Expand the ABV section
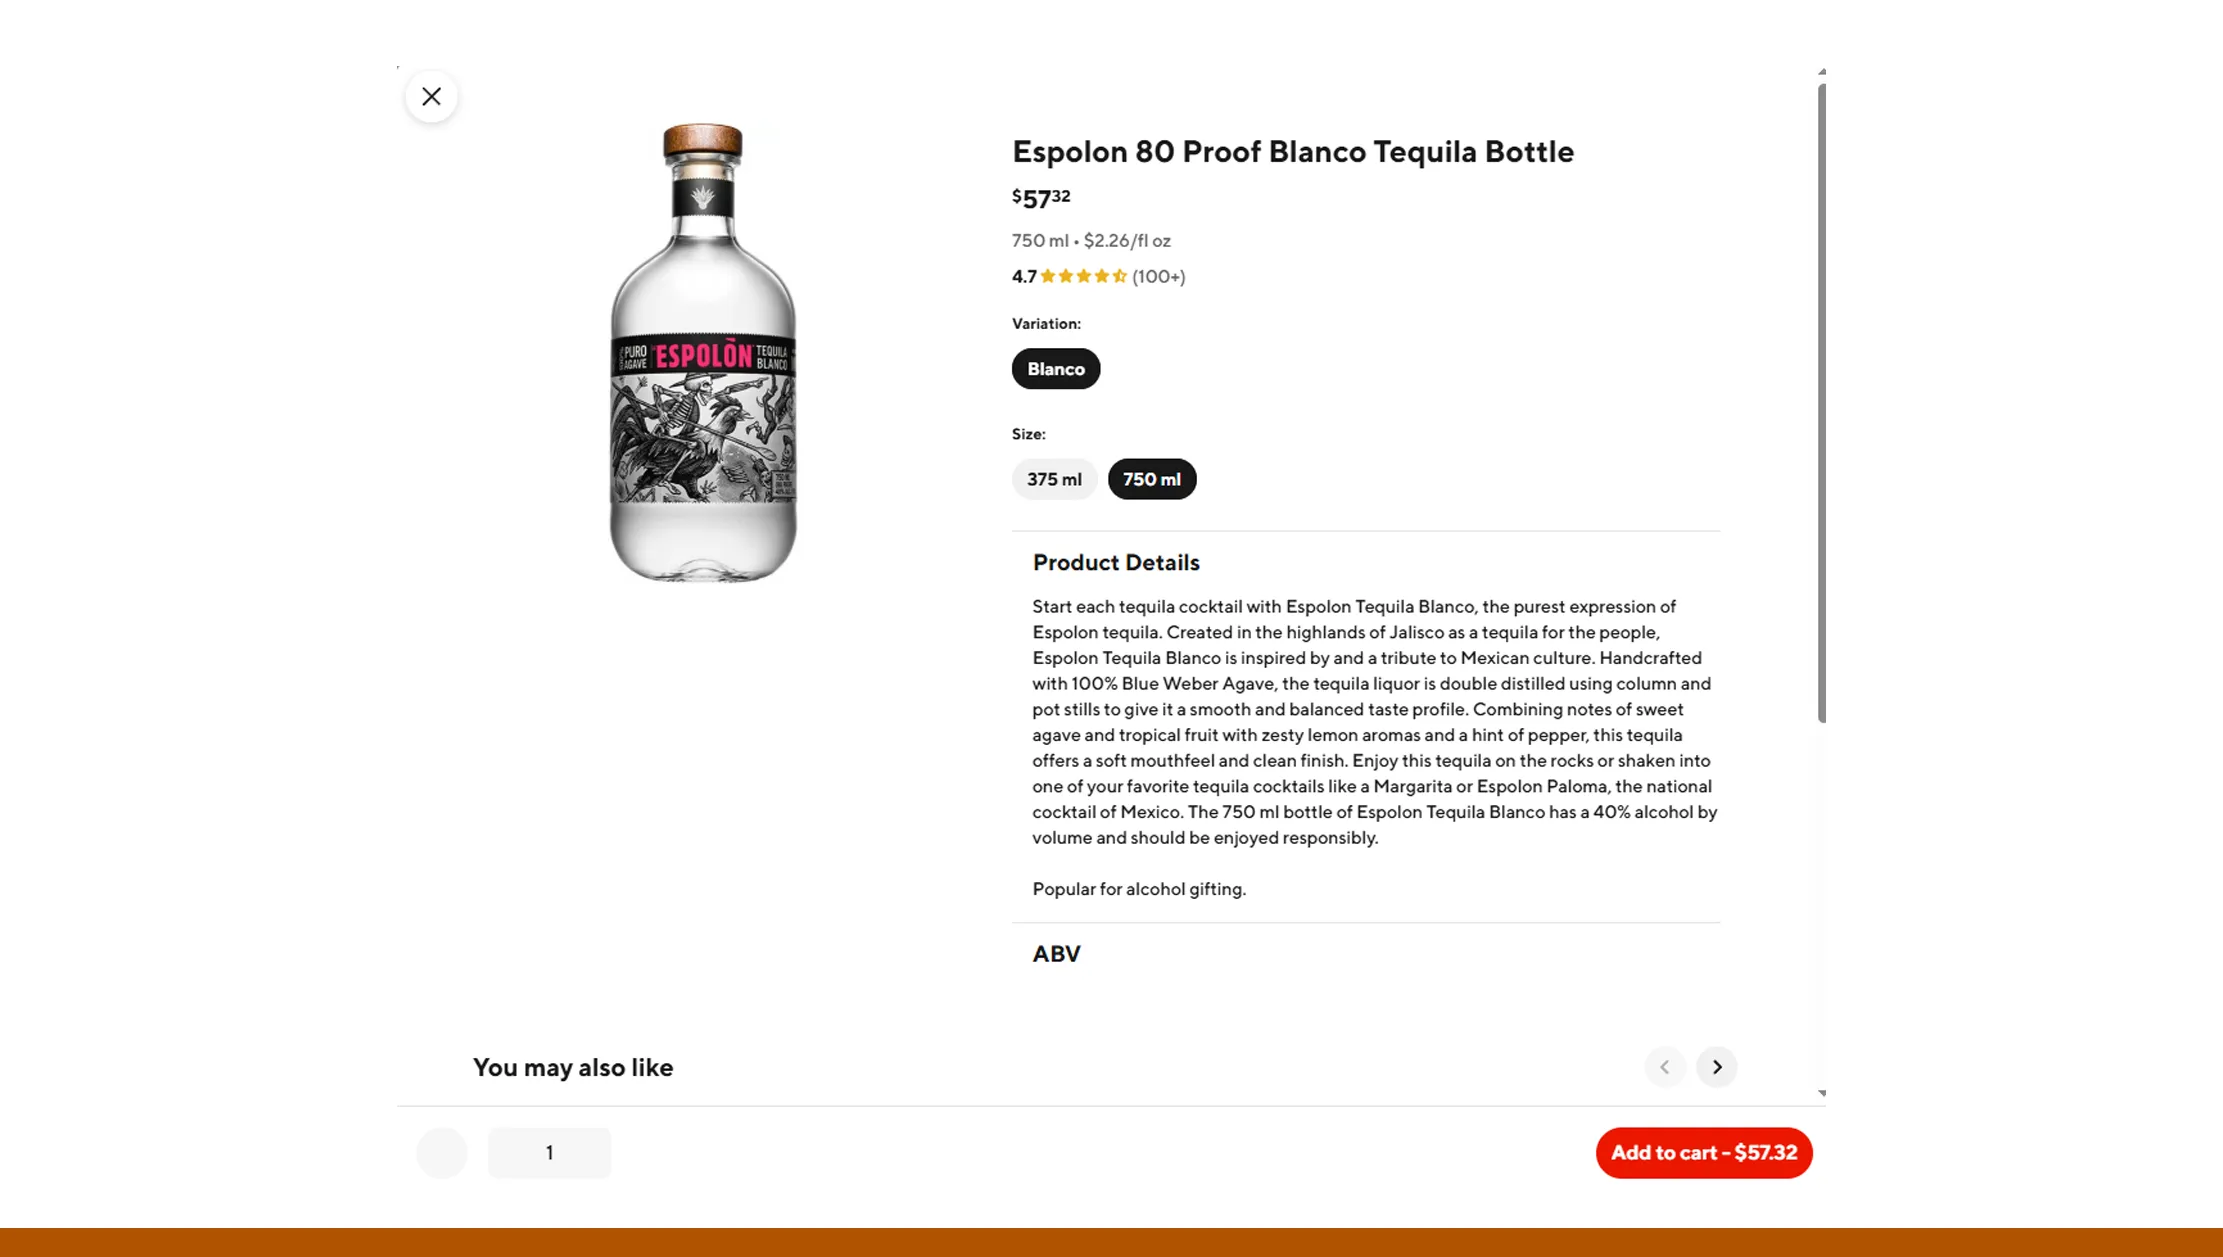The height and width of the screenshot is (1257, 2223). (1056, 953)
